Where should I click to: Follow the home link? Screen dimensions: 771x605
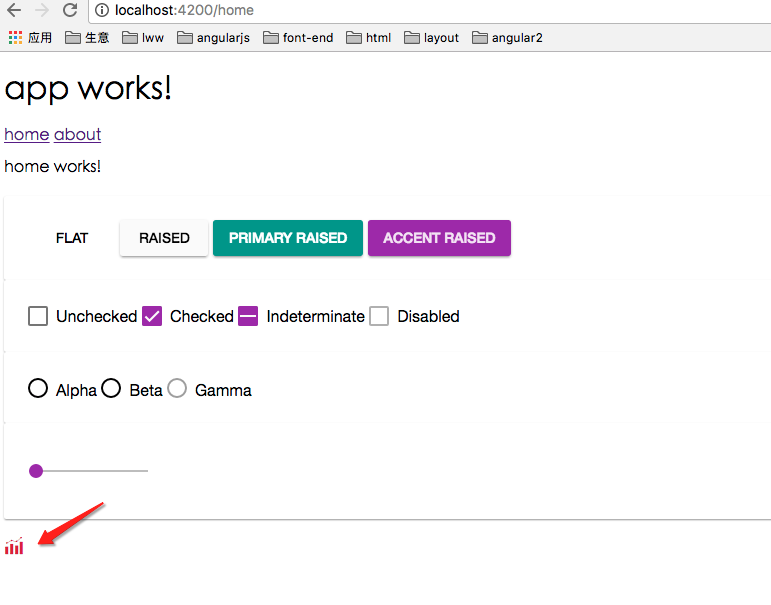[27, 134]
